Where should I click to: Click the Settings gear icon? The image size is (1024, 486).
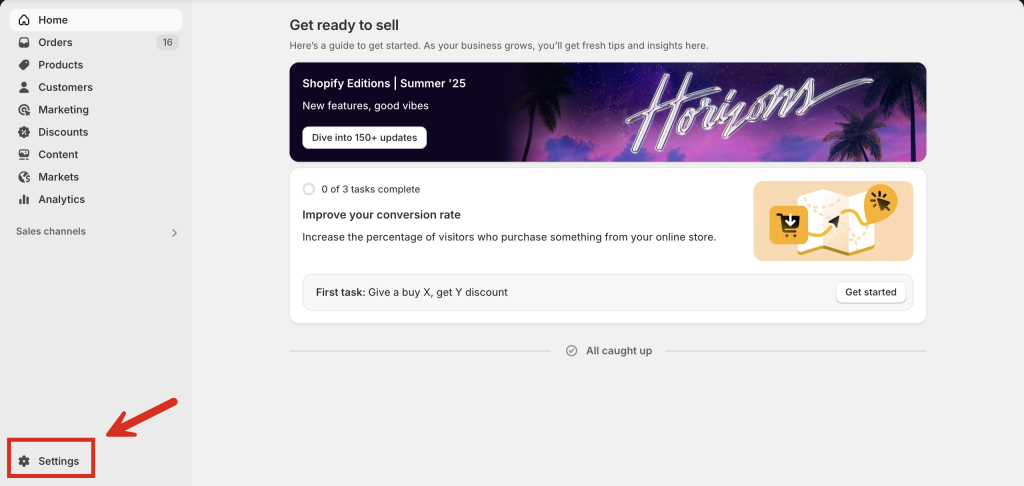pos(24,461)
